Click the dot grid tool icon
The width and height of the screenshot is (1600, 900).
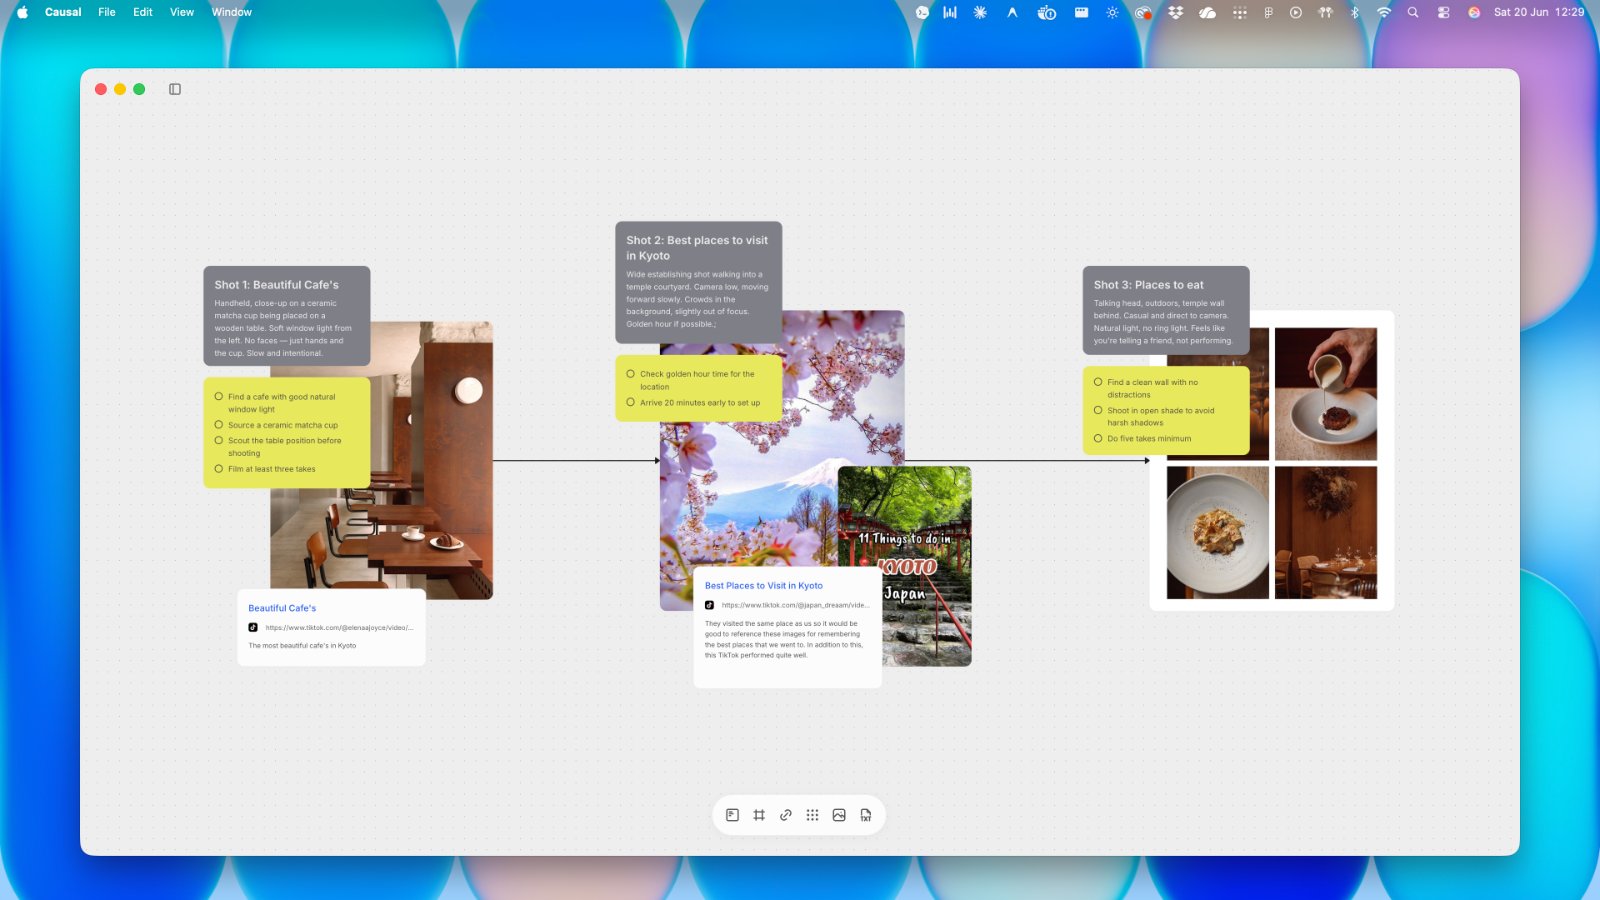coord(812,815)
